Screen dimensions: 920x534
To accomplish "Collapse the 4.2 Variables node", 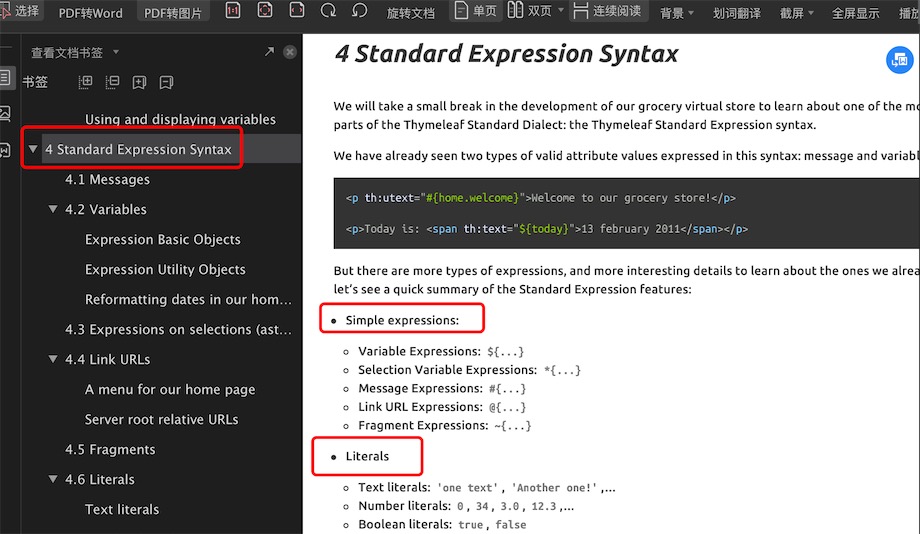I will click(53, 209).
